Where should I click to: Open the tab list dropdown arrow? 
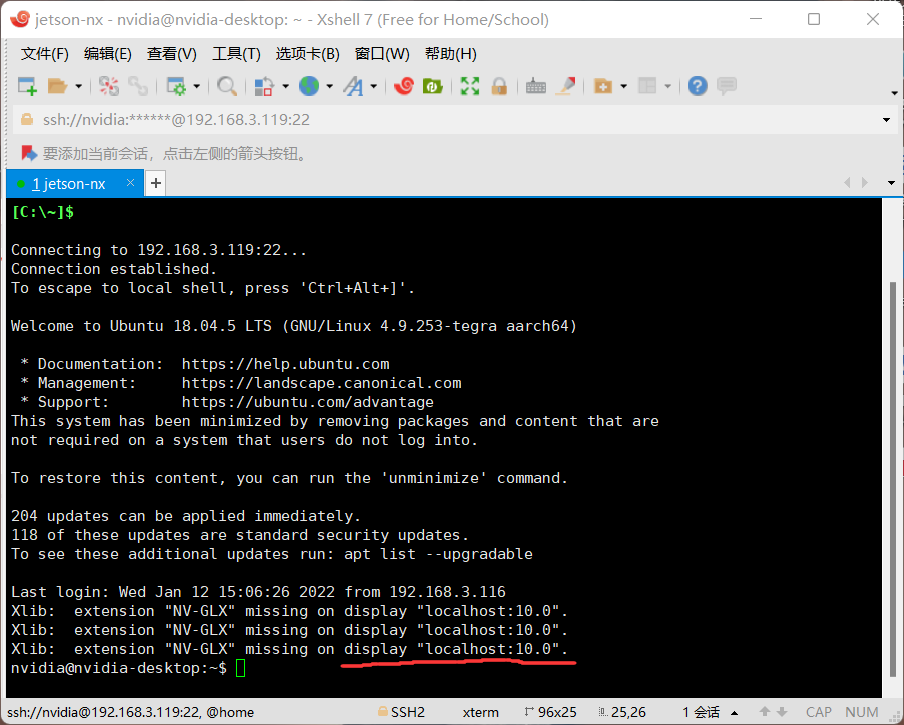pyautogui.click(x=891, y=183)
